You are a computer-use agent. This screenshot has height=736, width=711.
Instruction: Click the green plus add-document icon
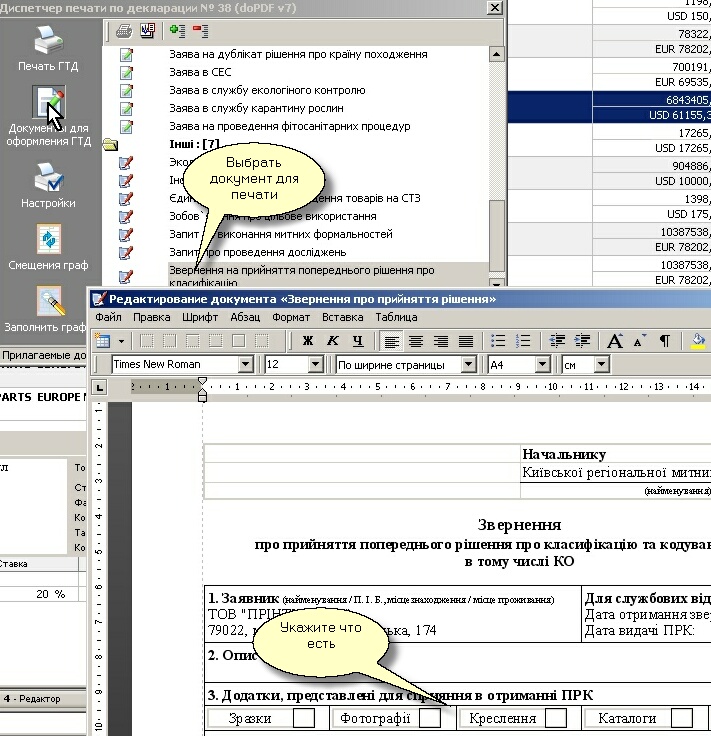point(177,30)
